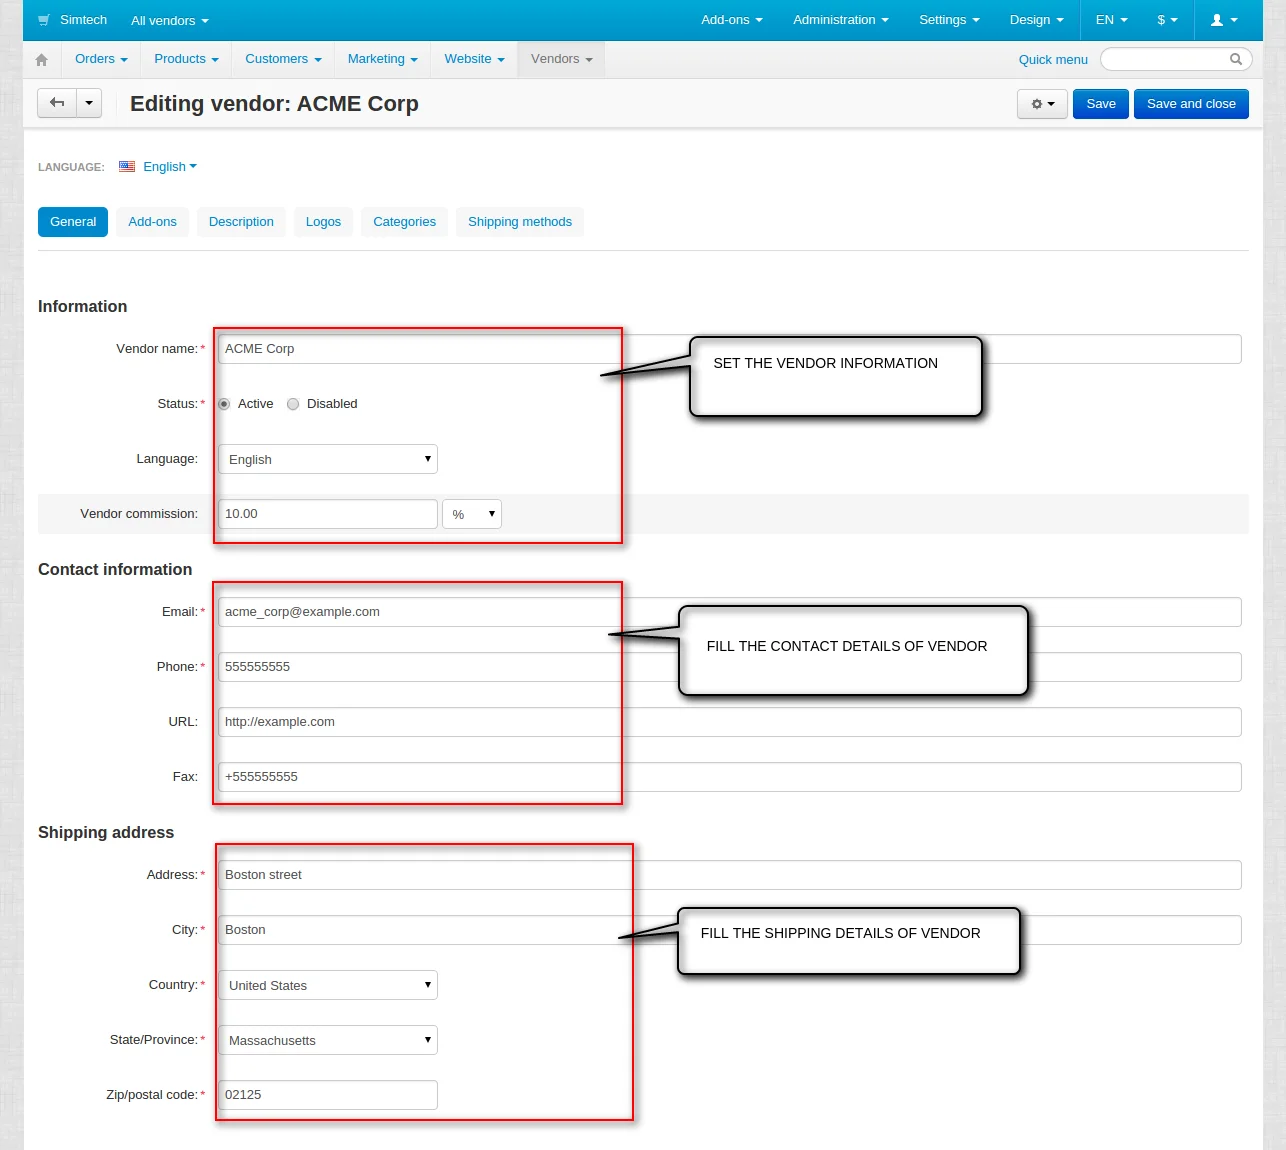Open the Logos tab
The width and height of the screenshot is (1286, 1150).
323,222
